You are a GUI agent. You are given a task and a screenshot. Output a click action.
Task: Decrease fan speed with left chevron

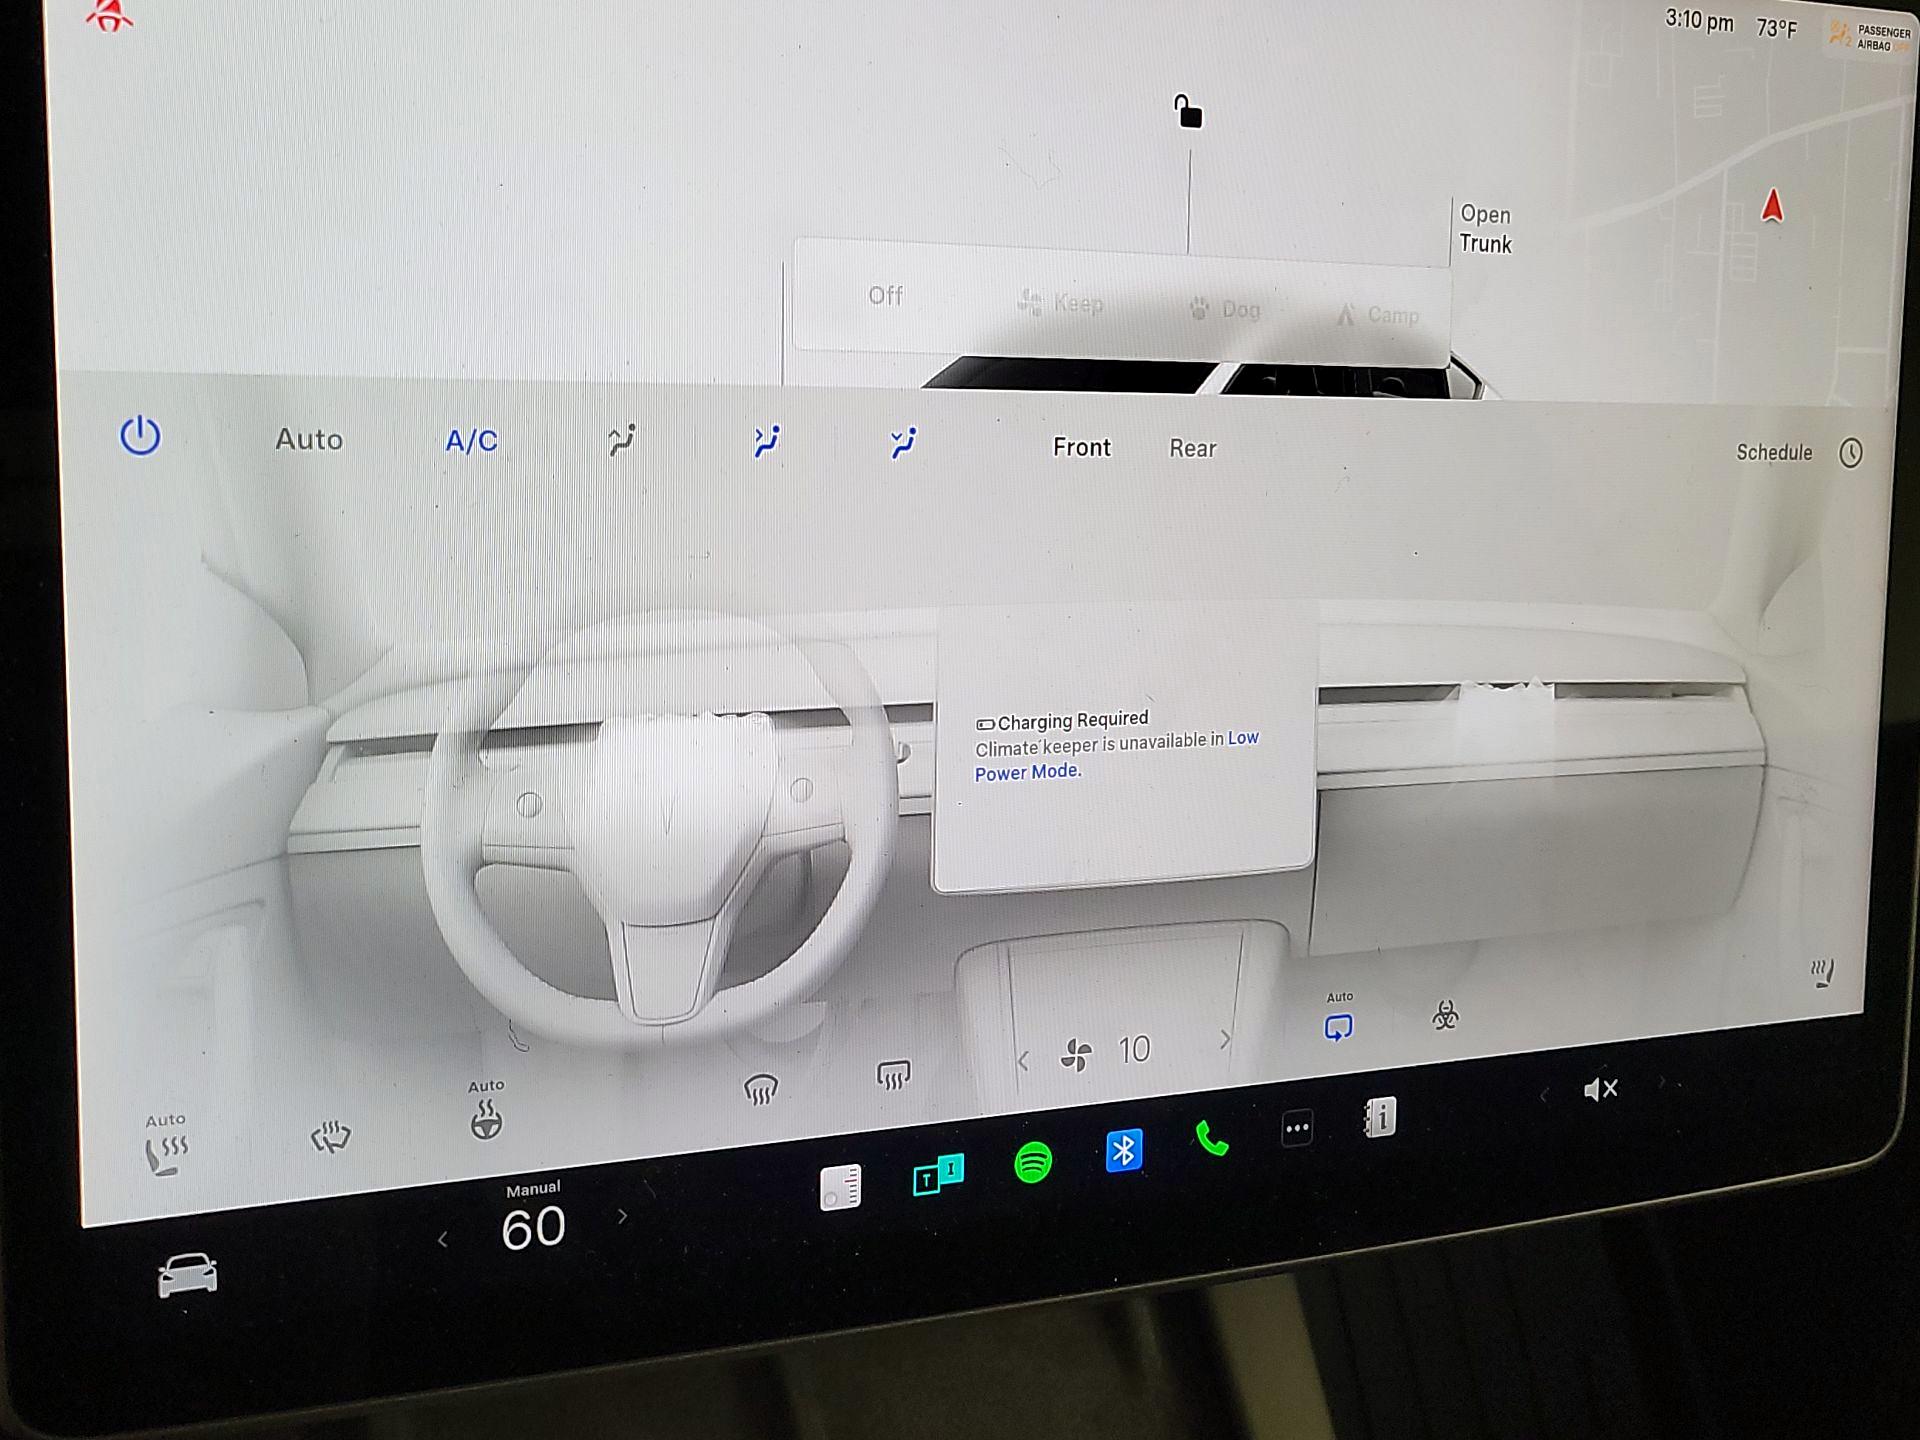coord(1023,1061)
